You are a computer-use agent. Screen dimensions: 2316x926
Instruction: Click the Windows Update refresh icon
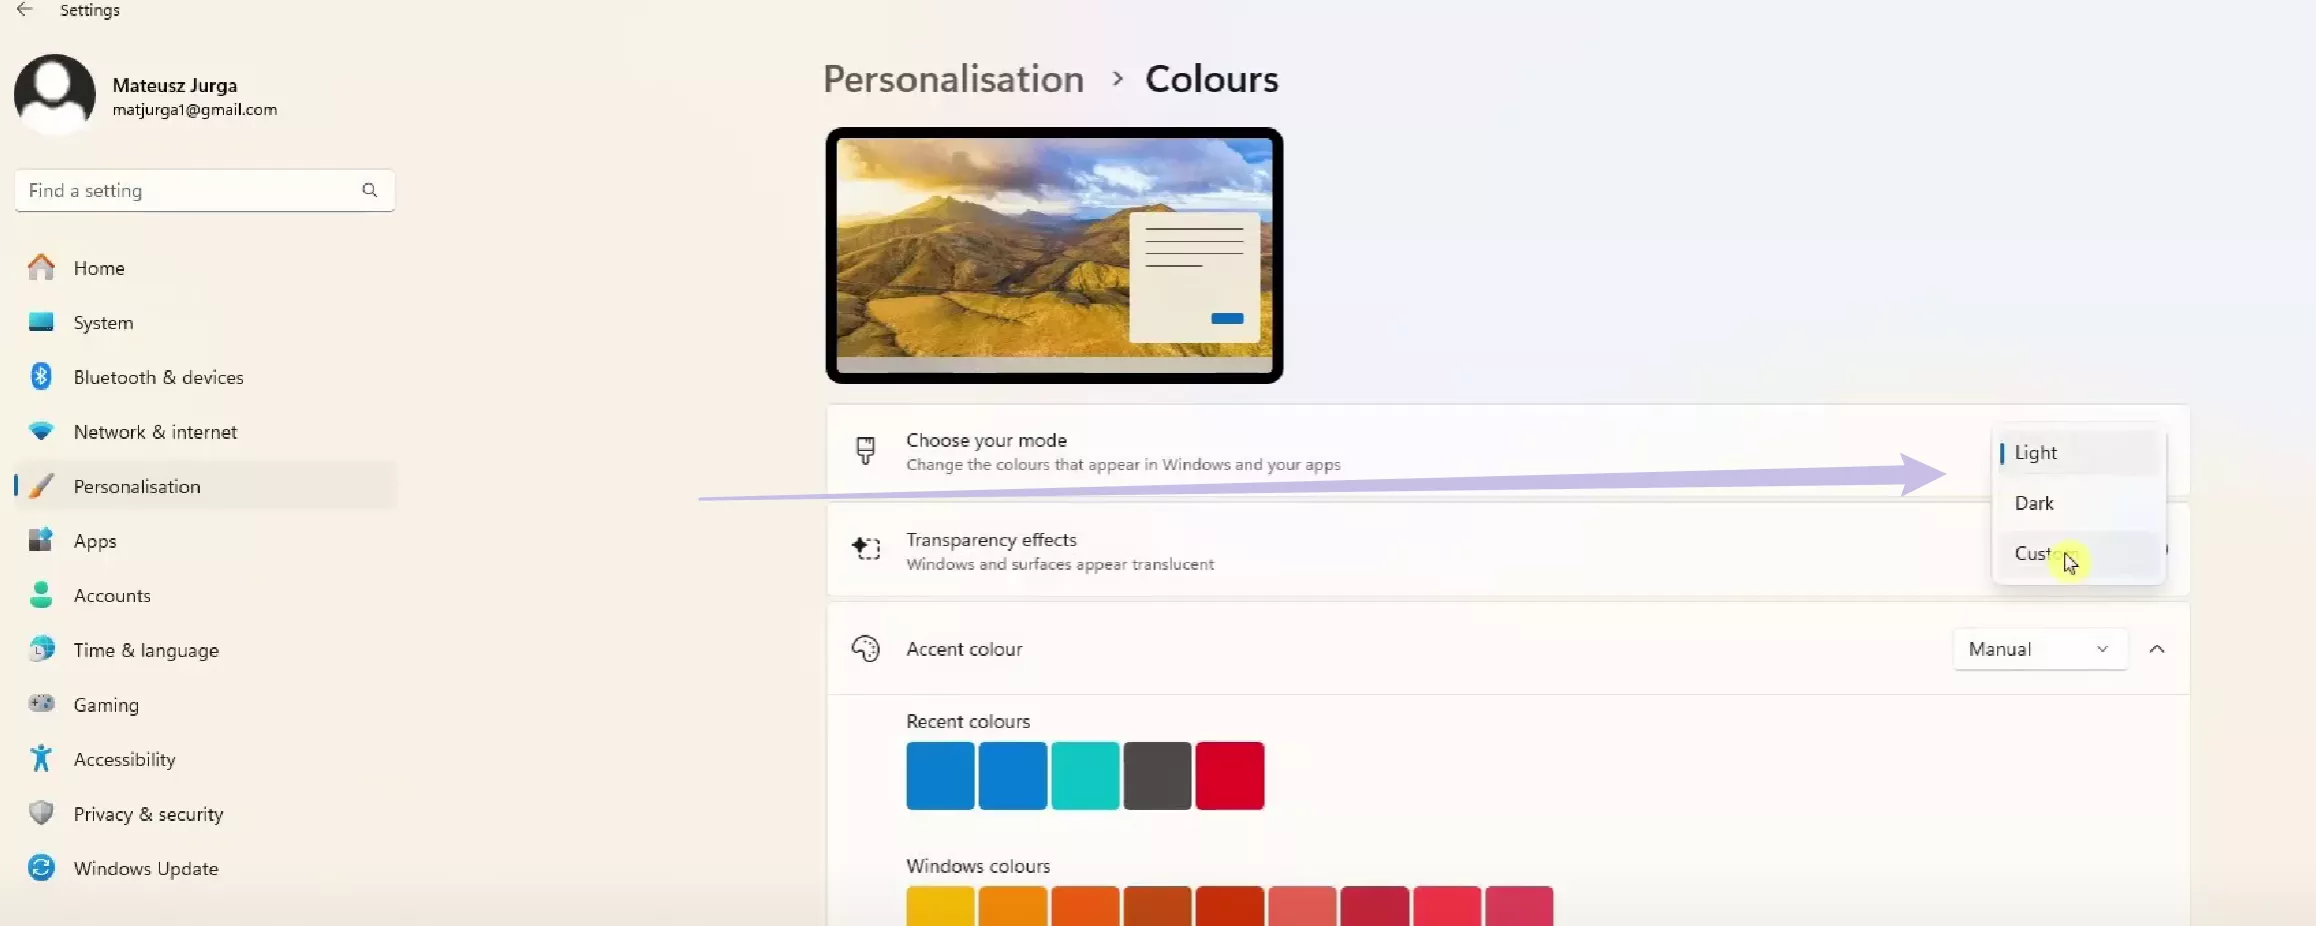point(41,867)
